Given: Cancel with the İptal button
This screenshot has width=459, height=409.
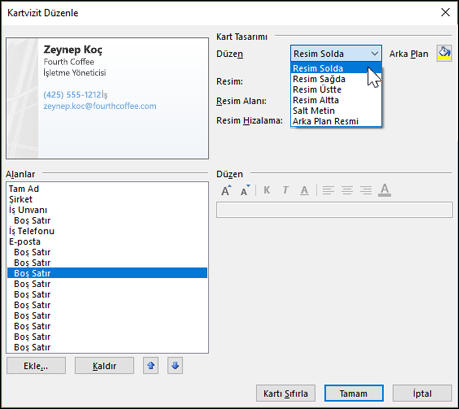Looking at the screenshot, I should pyautogui.click(x=422, y=394).
